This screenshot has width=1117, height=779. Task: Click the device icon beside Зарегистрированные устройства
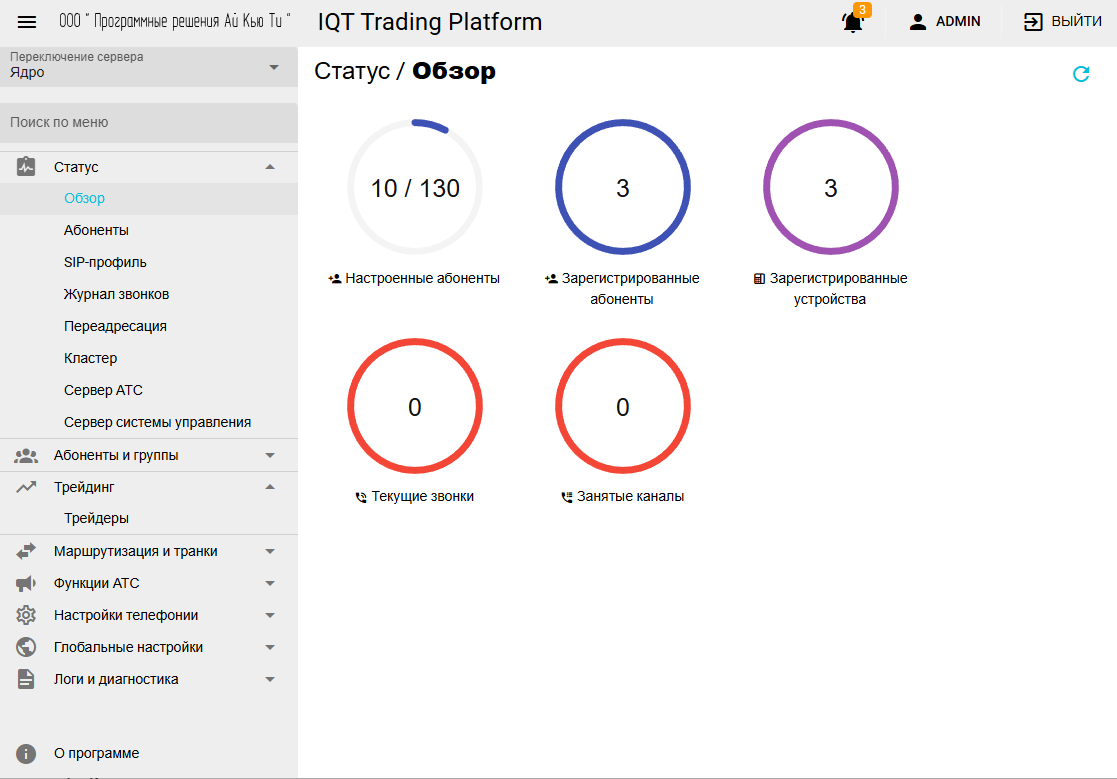click(759, 279)
